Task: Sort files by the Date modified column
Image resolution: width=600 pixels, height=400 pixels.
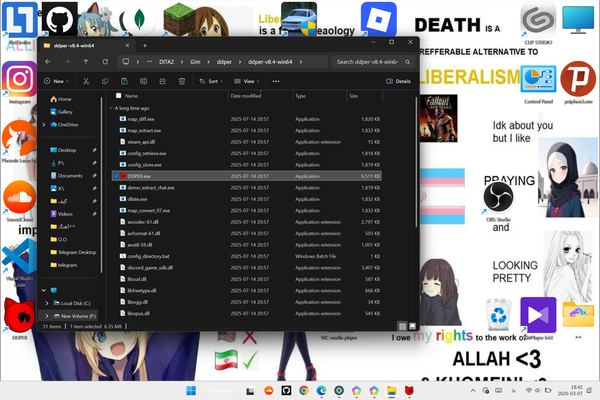Action: (260, 96)
